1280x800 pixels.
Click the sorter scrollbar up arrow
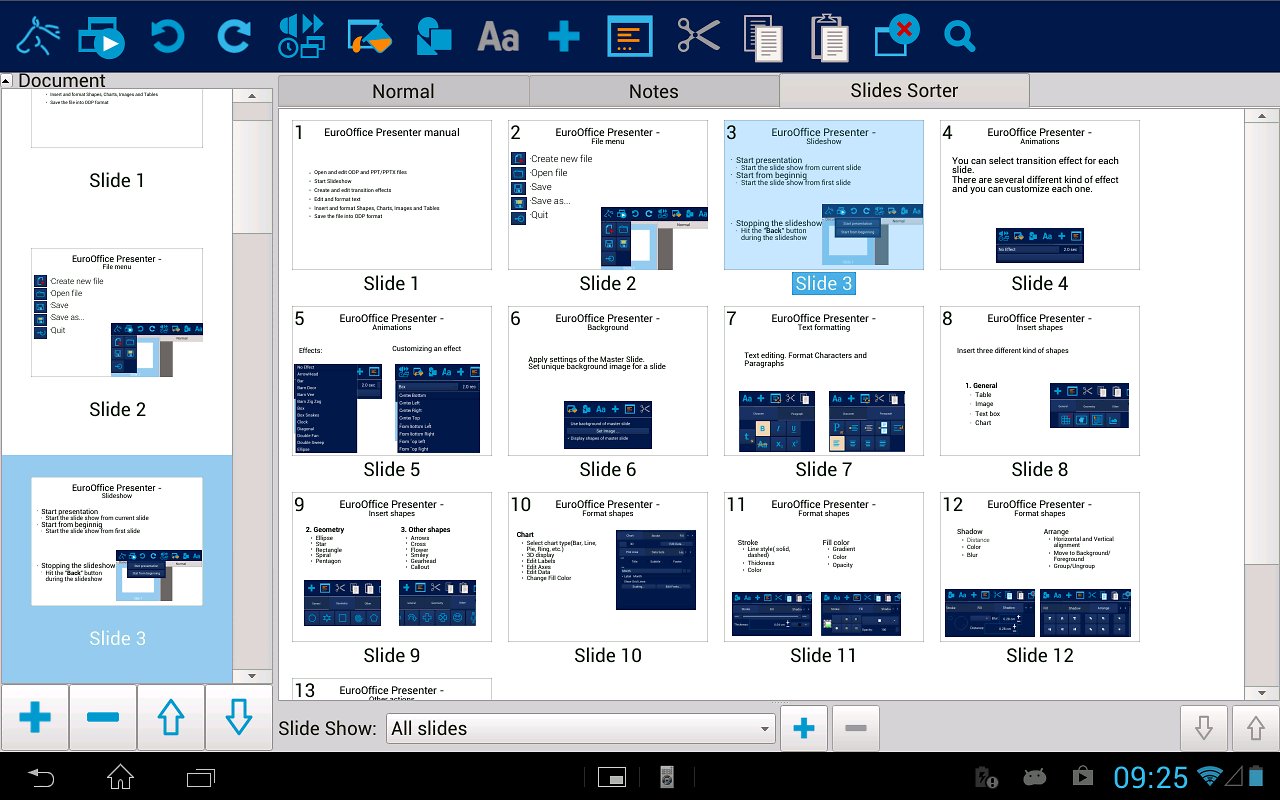click(x=1261, y=116)
